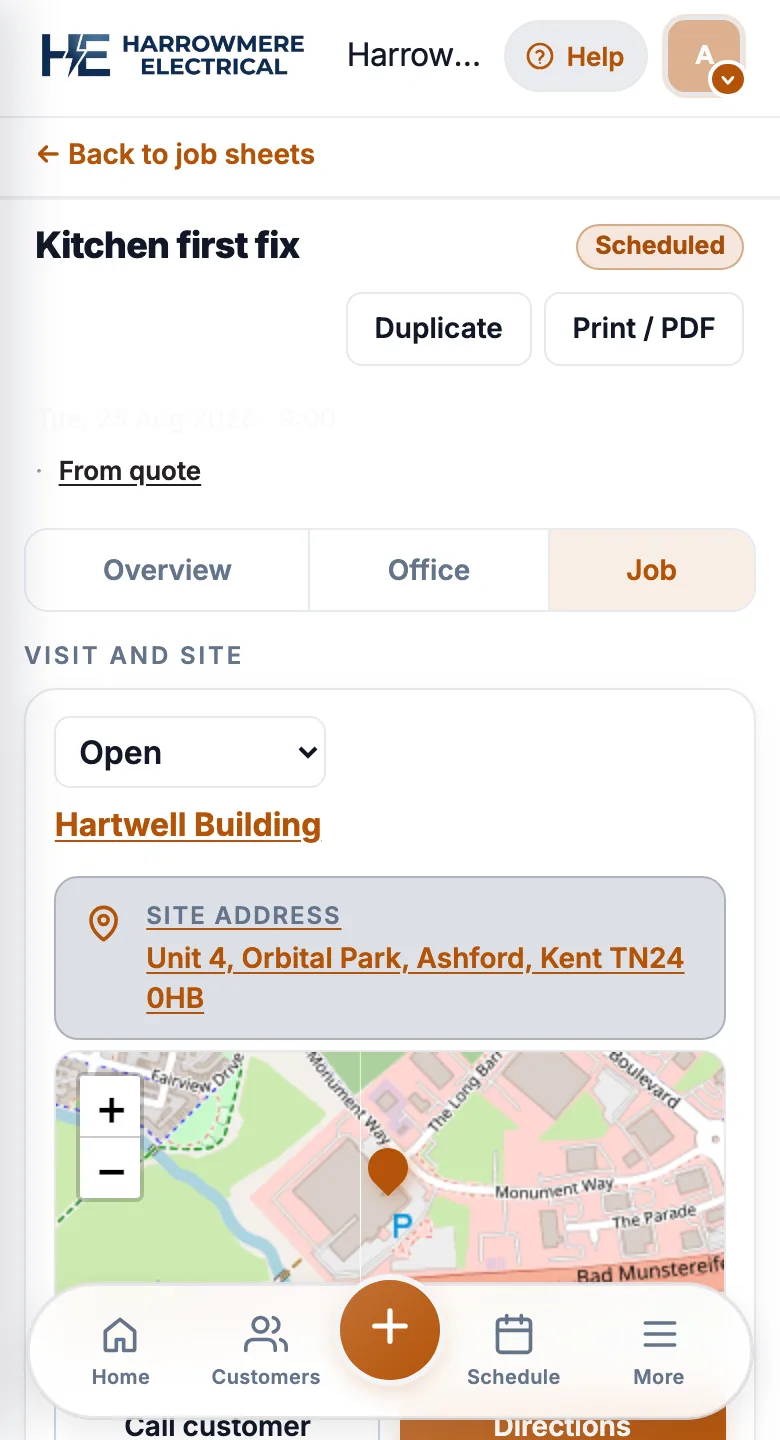Expand the Open status dropdown
The image size is (780, 1440).
[x=190, y=752]
